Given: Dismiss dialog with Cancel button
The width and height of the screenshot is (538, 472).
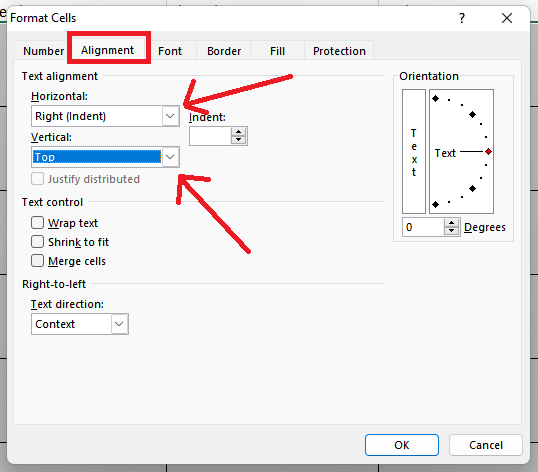Looking at the screenshot, I should pos(486,445).
